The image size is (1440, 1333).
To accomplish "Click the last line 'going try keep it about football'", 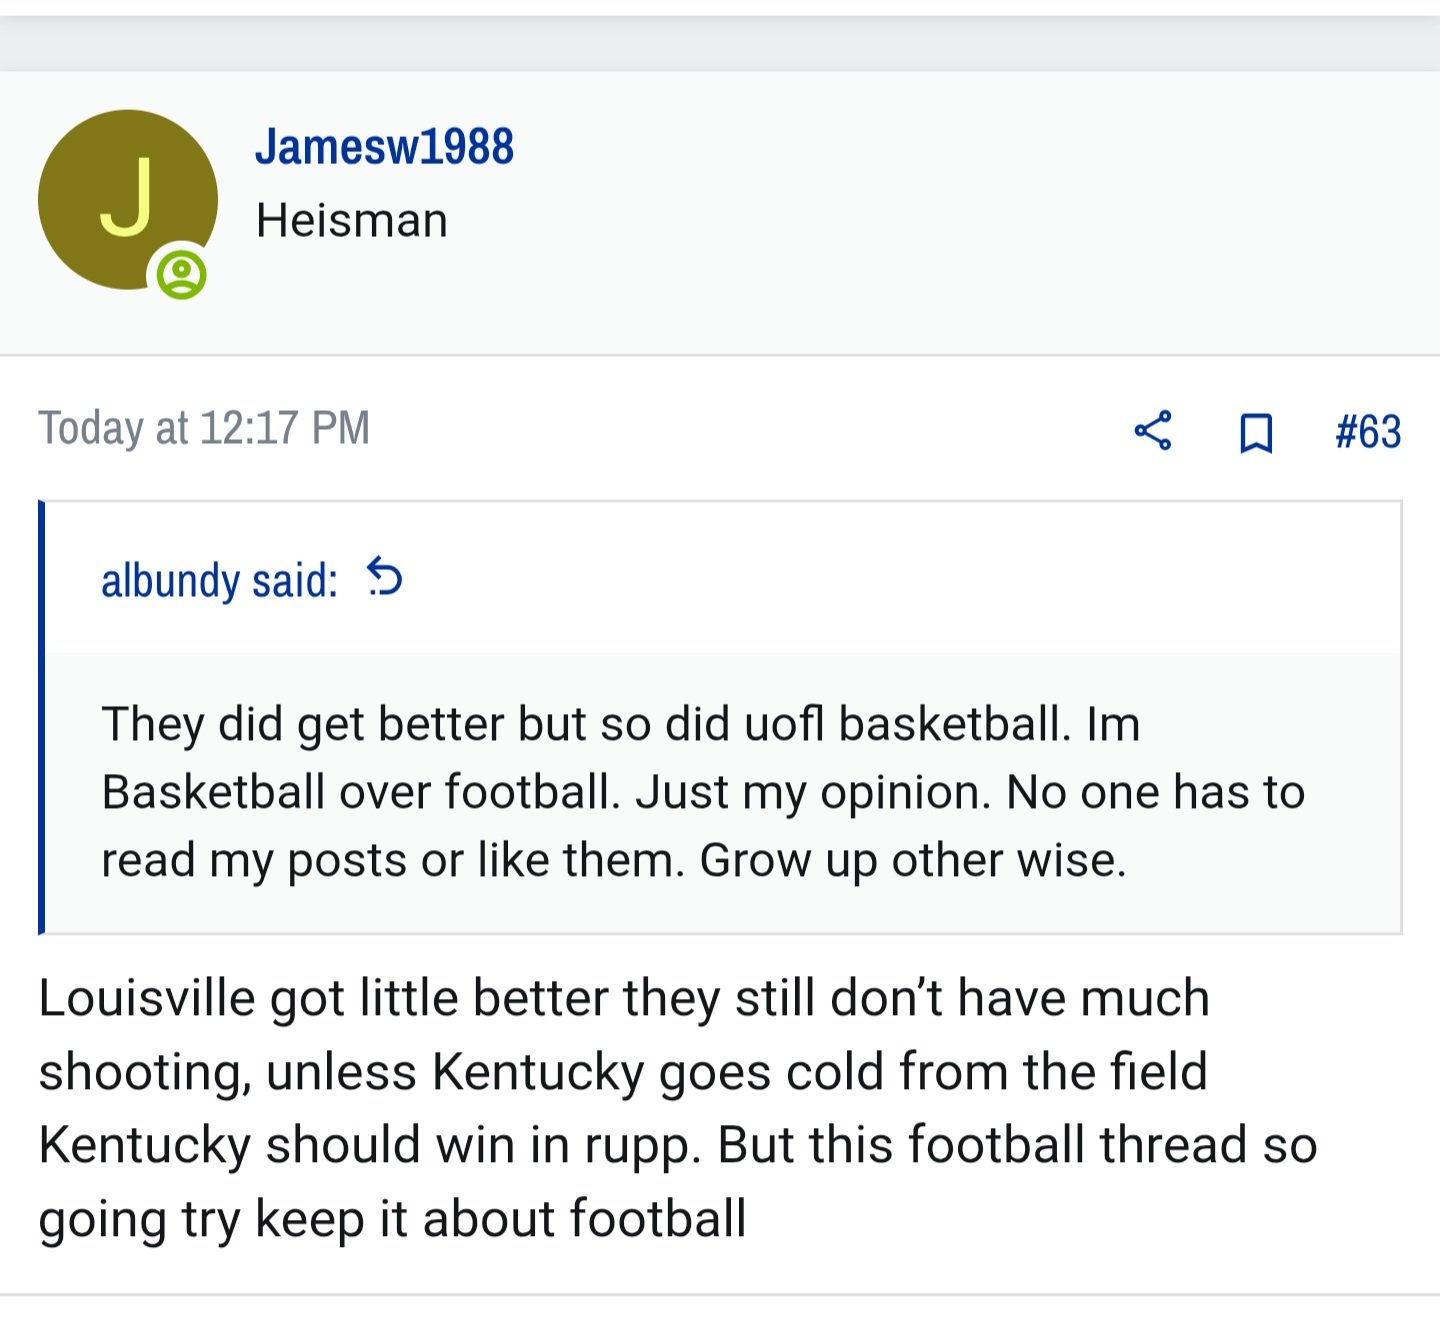I will click(392, 1219).
